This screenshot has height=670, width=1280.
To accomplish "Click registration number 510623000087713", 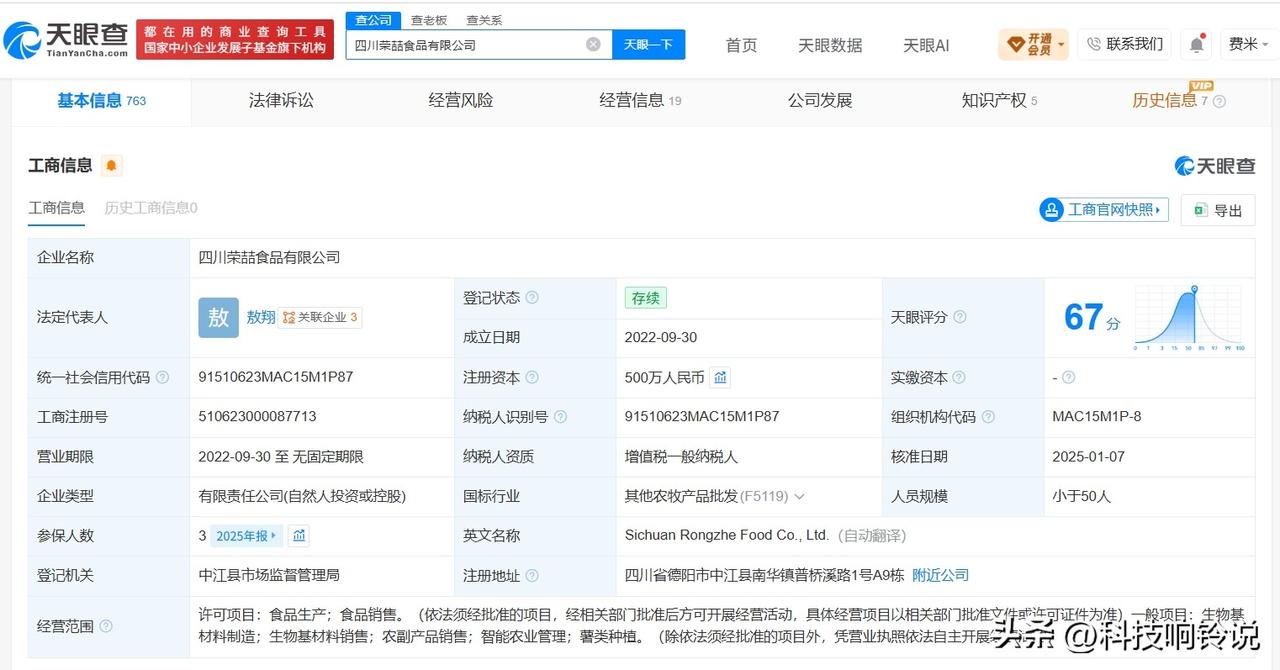I will 257,416.
